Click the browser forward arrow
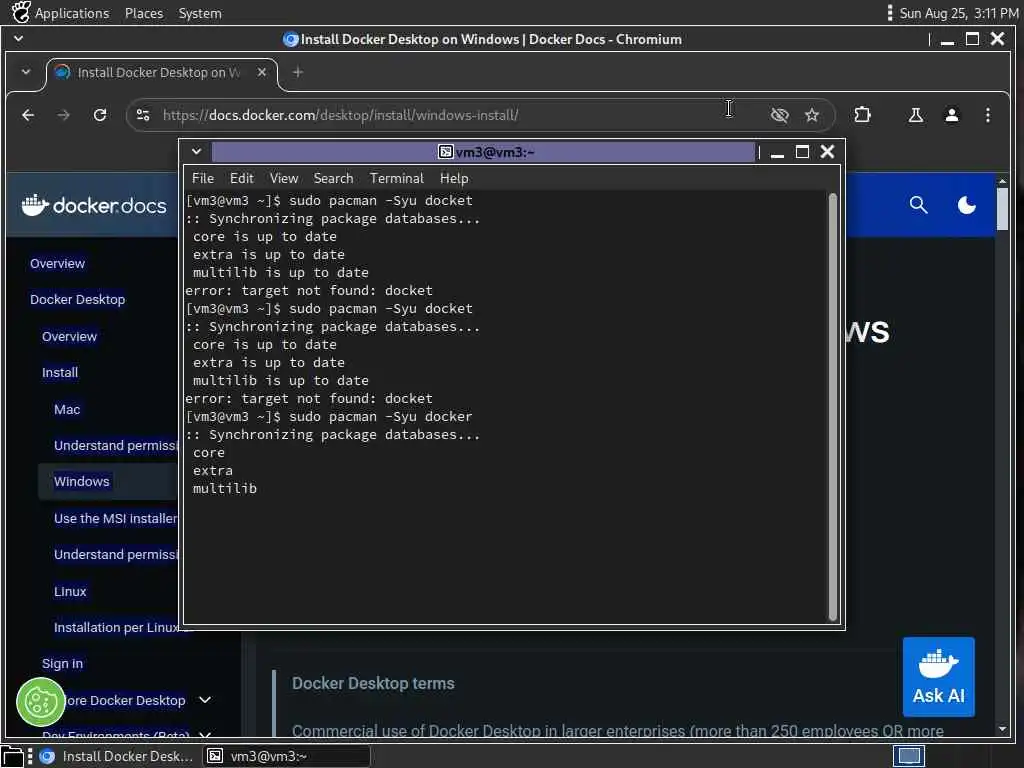This screenshot has width=1024, height=768. click(63, 115)
